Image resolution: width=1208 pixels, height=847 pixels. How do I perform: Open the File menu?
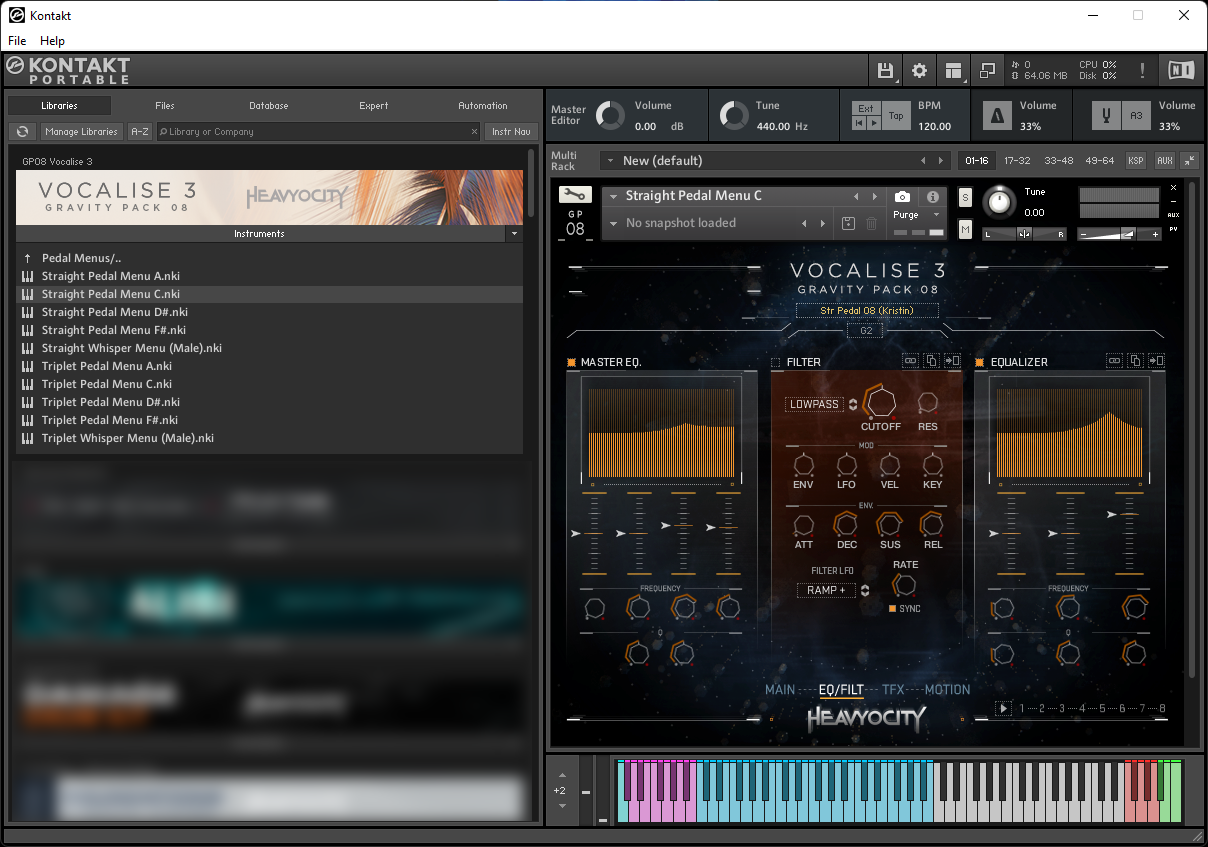[x=17, y=41]
